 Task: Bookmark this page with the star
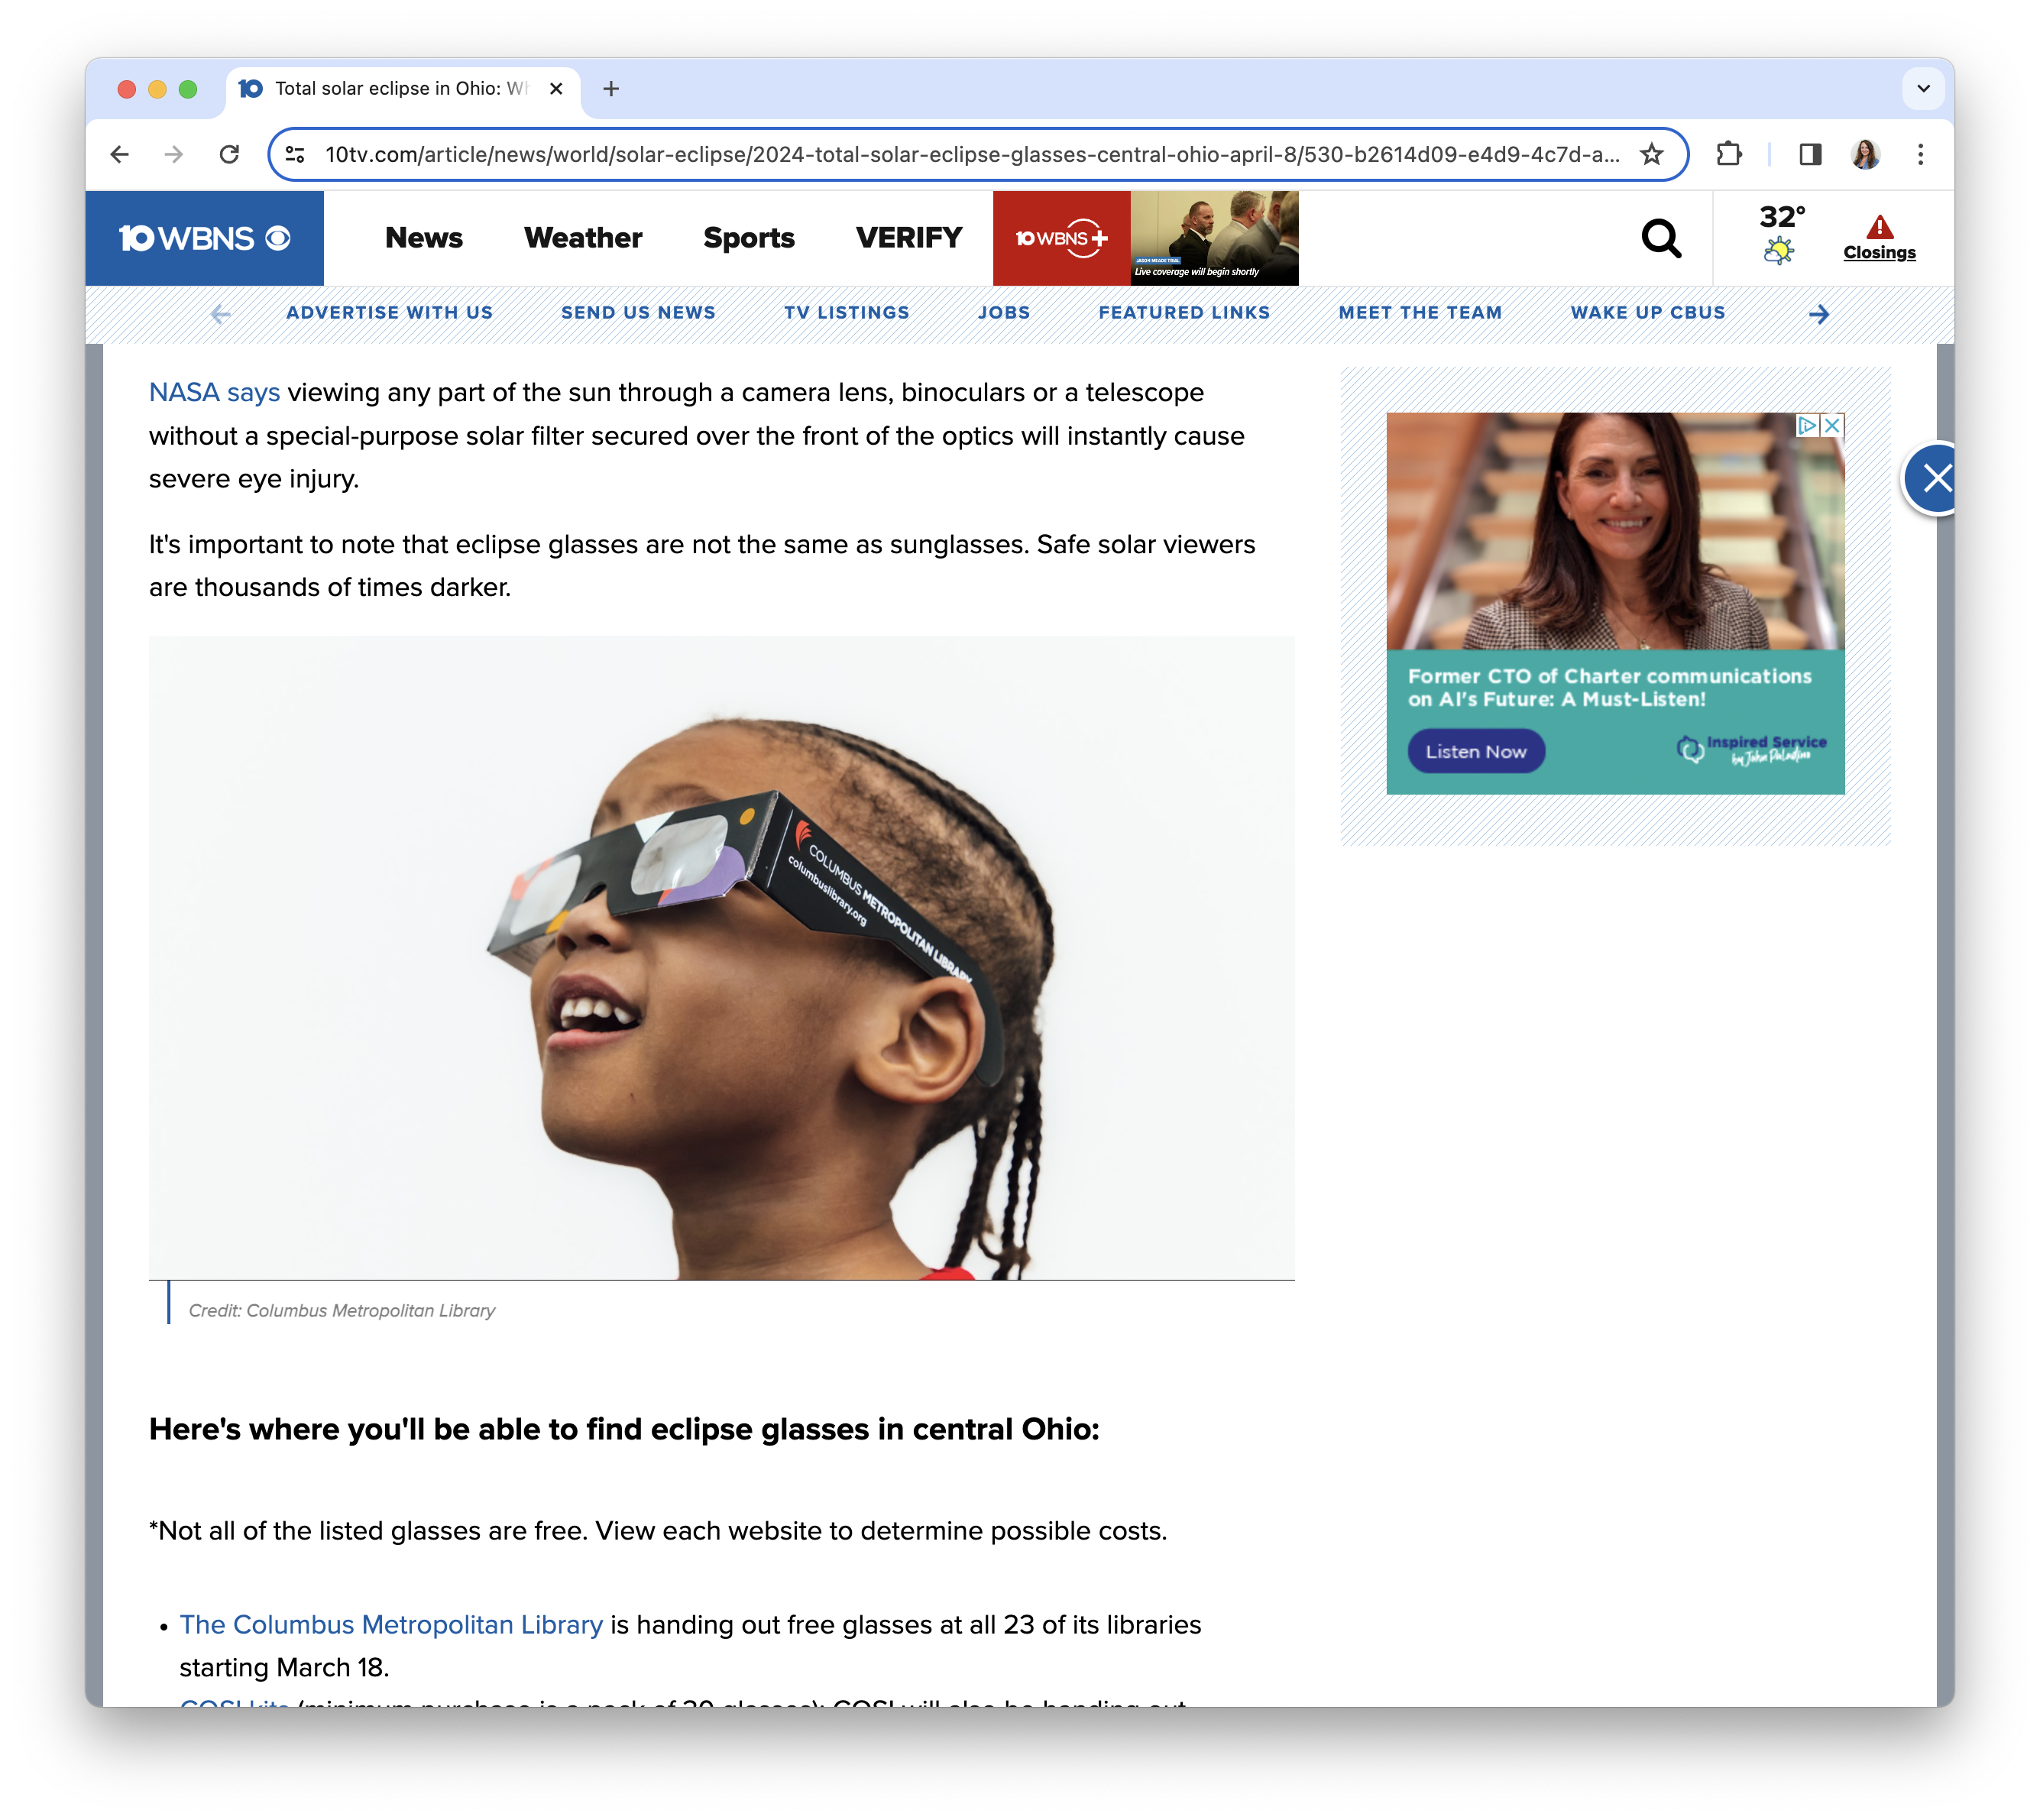(x=1652, y=154)
